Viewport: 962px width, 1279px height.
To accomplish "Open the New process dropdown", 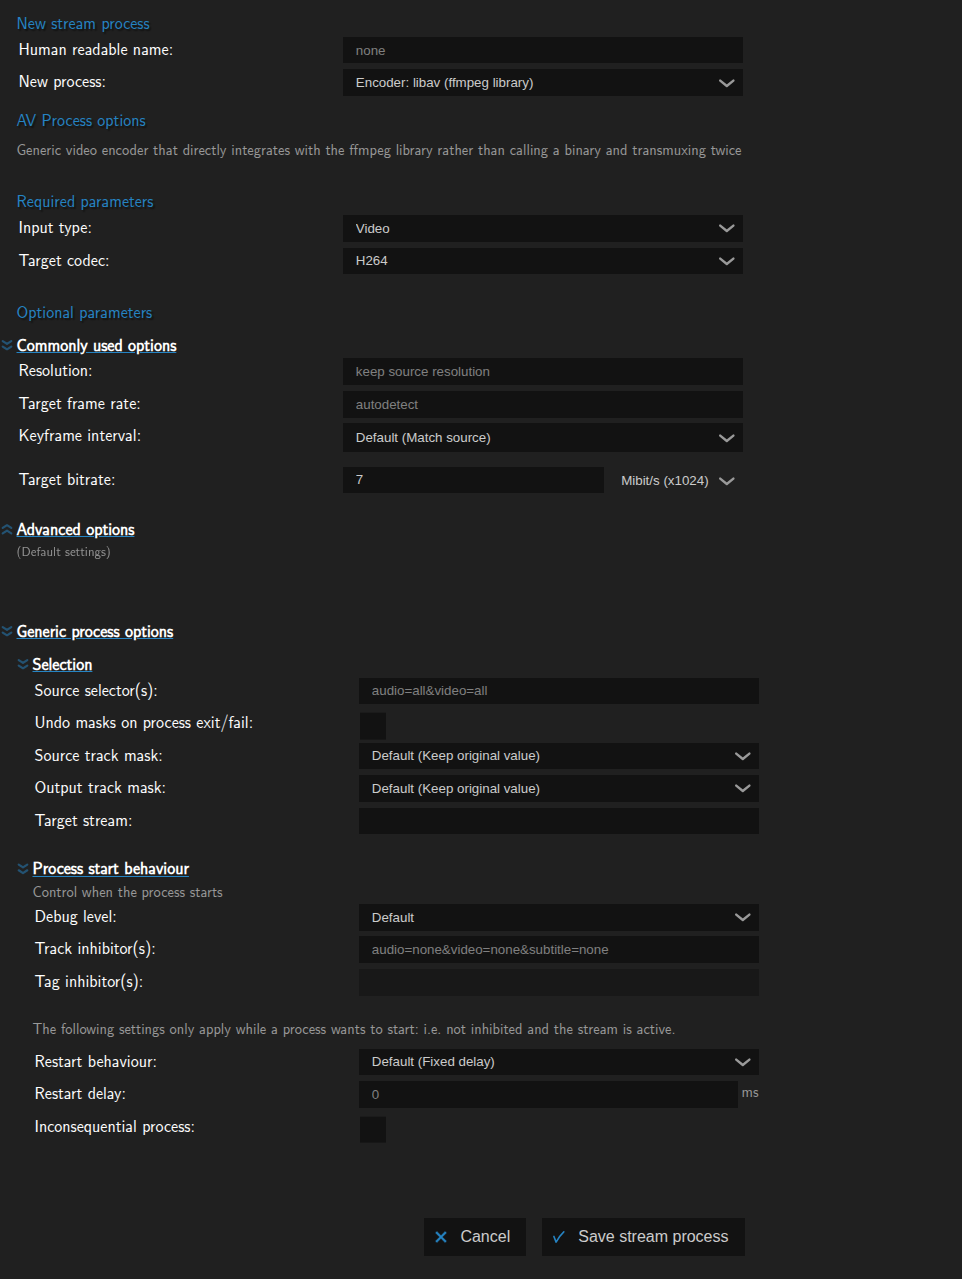I will (543, 83).
